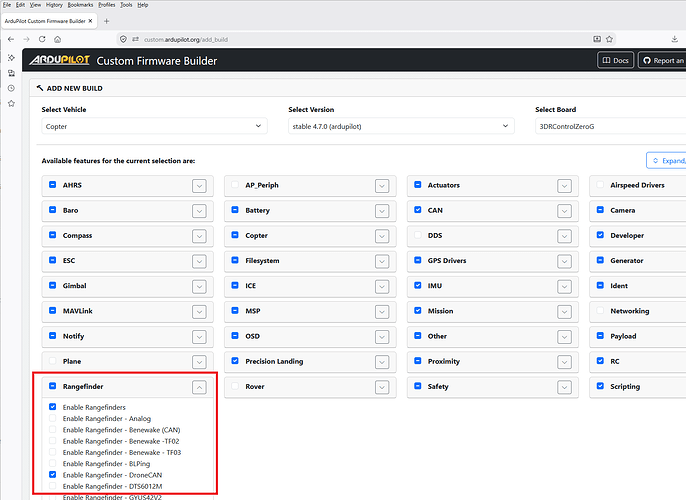This screenshot has width=686, height=500.
Task: Expand the AHRS category chevron
Action: point(199,186)
